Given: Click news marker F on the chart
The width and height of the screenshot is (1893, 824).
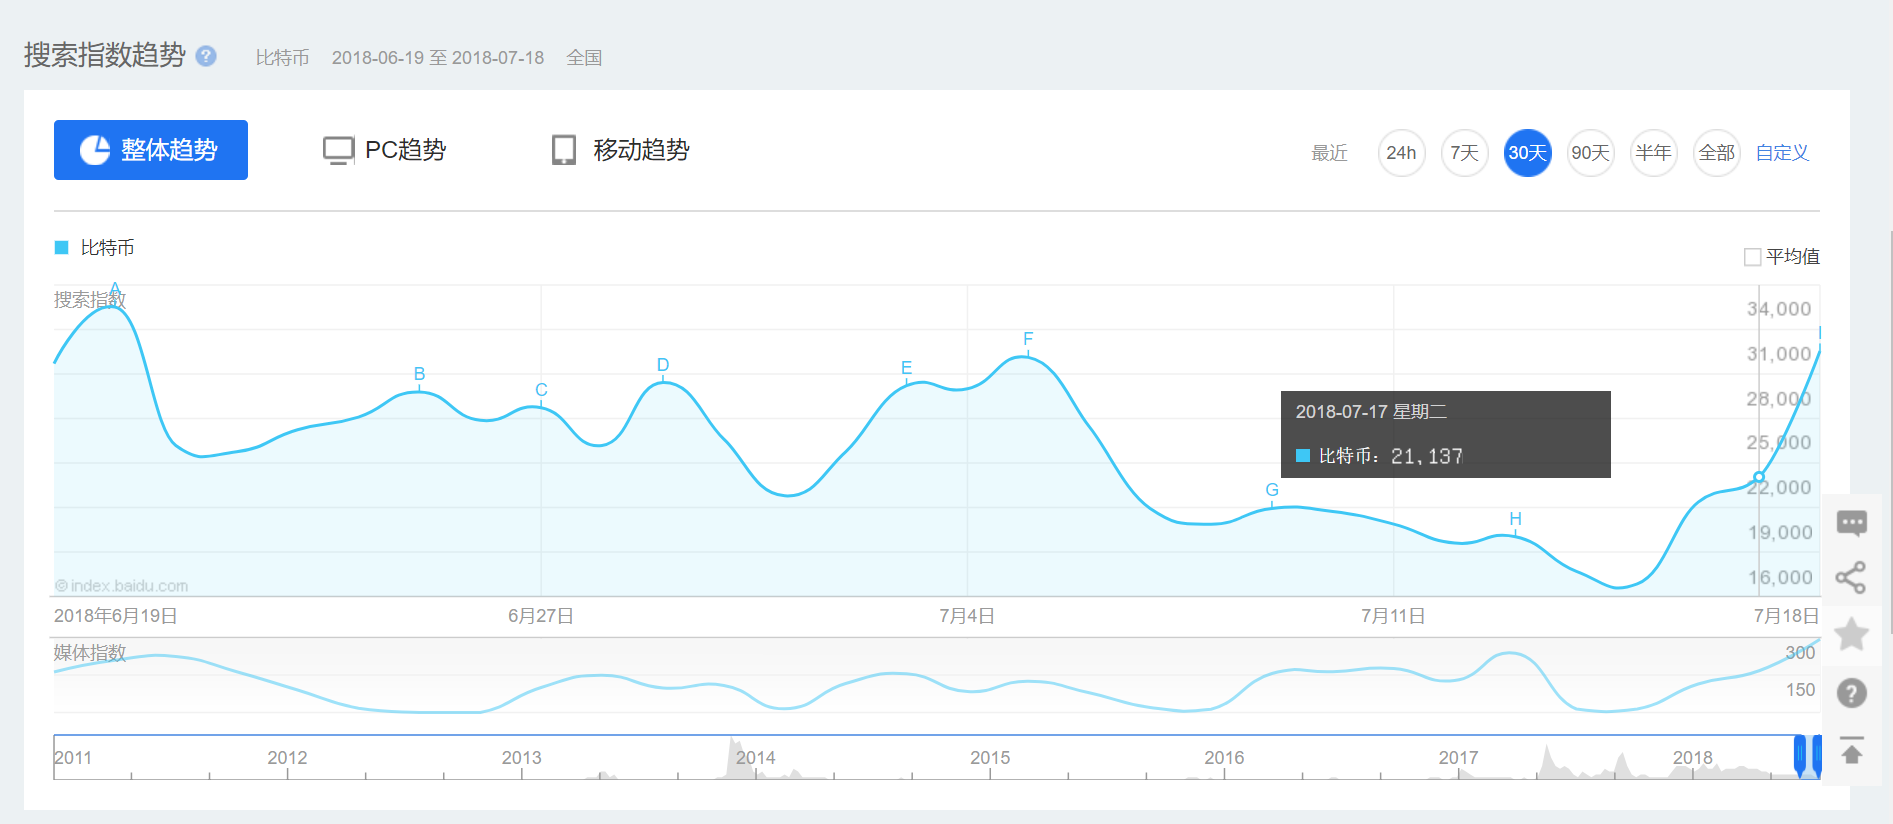Looking at the screenshot, I should pos(1028,339).
